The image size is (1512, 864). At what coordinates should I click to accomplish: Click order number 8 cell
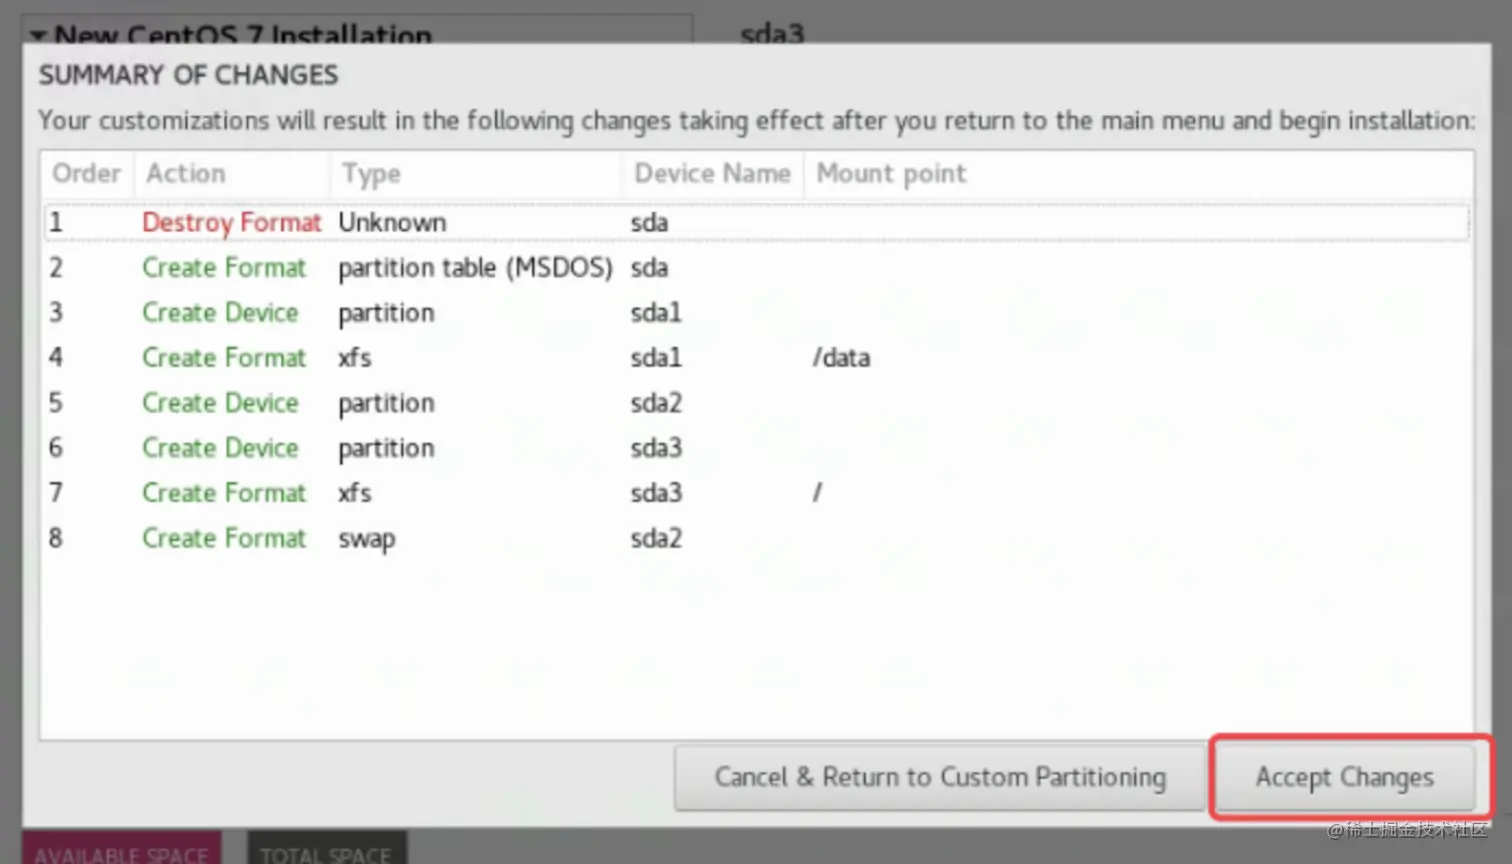pyautogui.click(x=56, y=537)
